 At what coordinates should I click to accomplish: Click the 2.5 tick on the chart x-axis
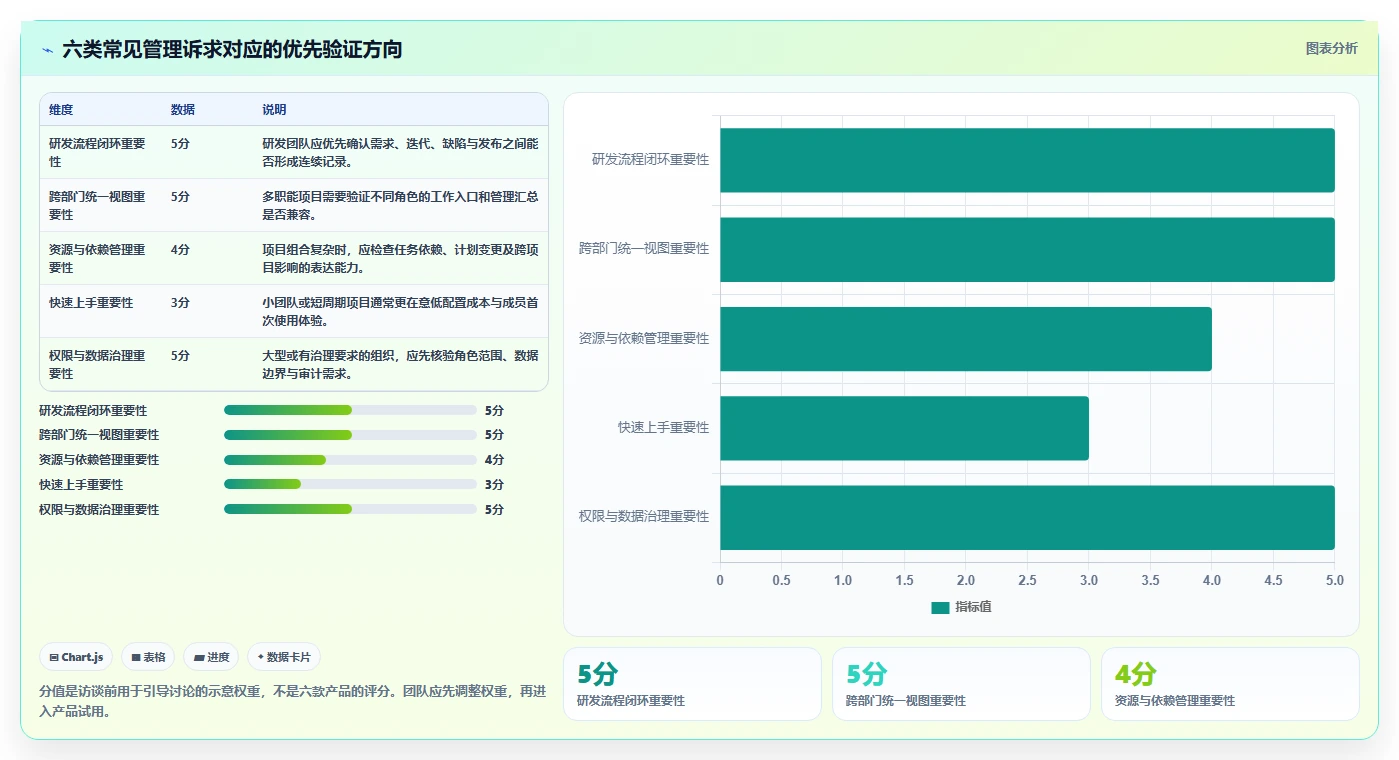point(1027,580)
